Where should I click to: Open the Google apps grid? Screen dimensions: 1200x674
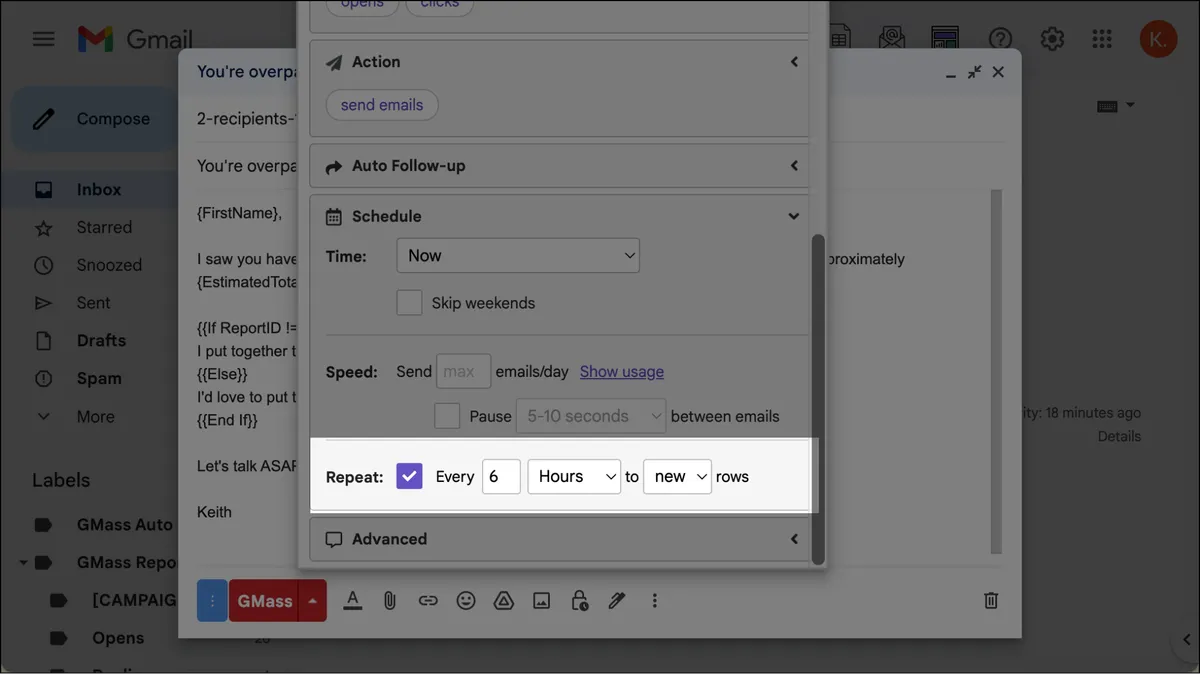1102,39
